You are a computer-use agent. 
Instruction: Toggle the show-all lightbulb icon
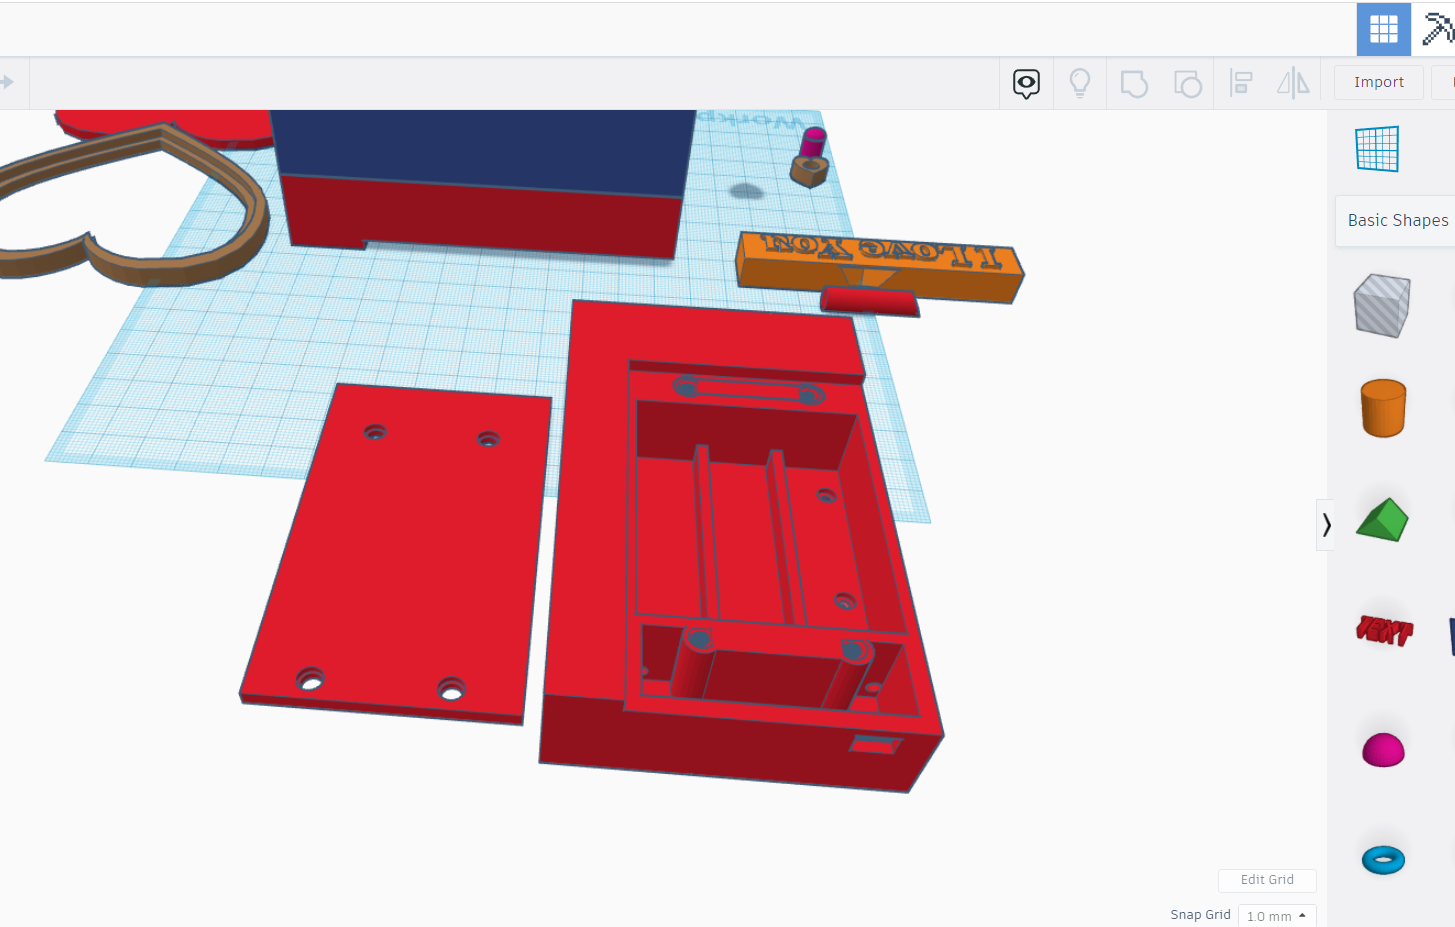pos(1080,83)
